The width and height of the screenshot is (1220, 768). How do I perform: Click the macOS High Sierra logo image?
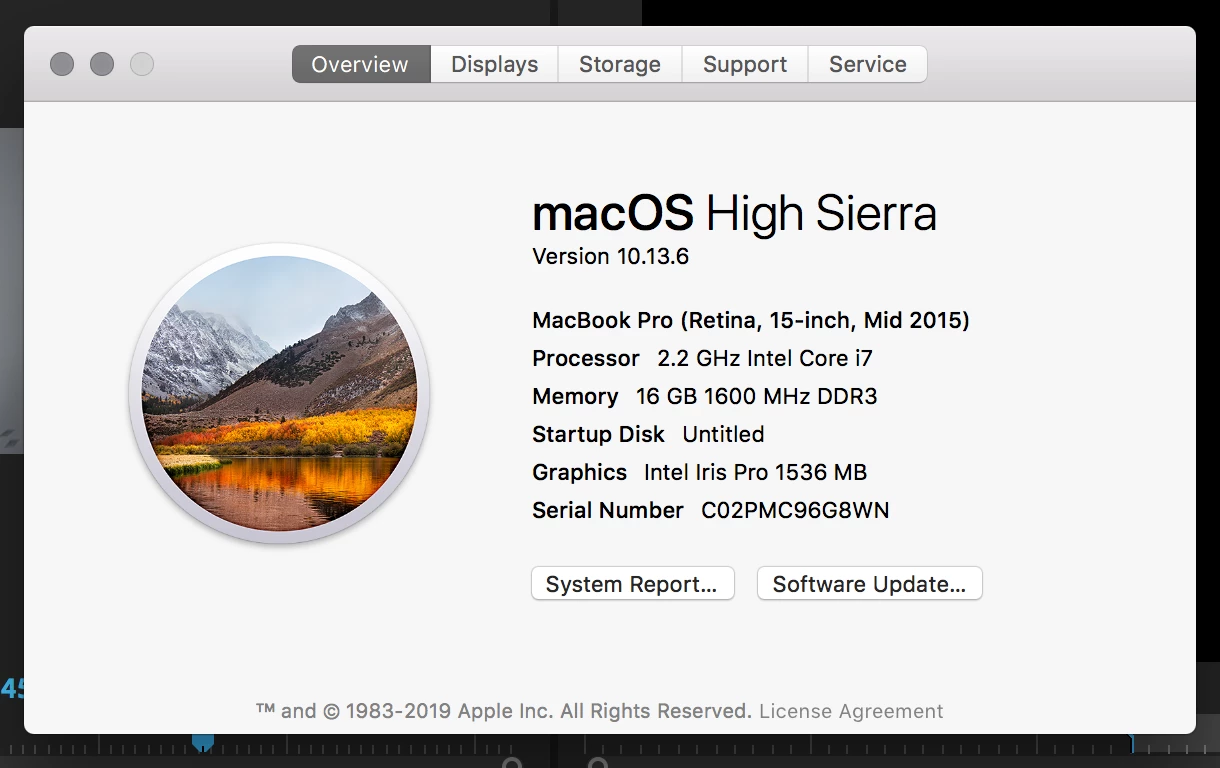click(x=279, y=394)
